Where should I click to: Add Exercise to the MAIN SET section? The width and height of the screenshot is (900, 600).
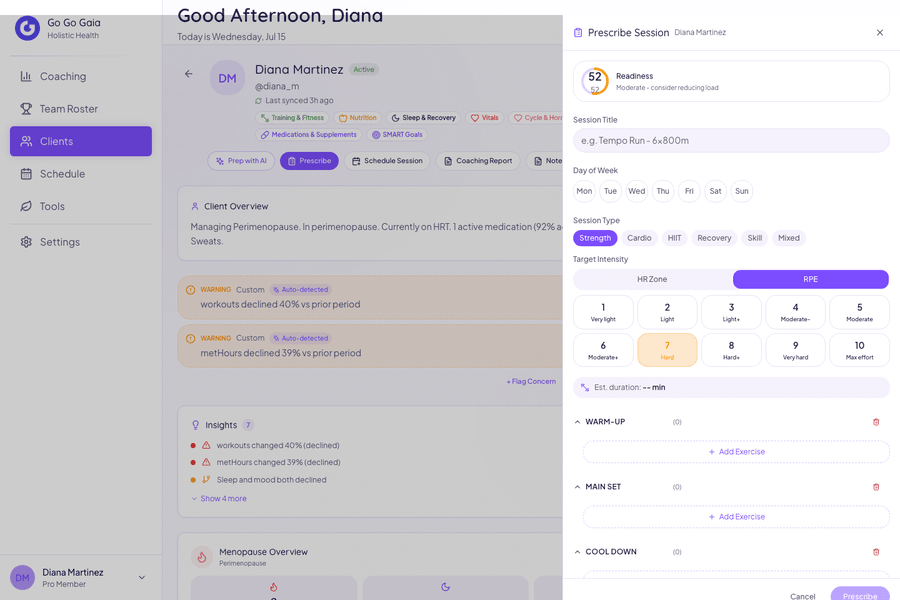736,517
